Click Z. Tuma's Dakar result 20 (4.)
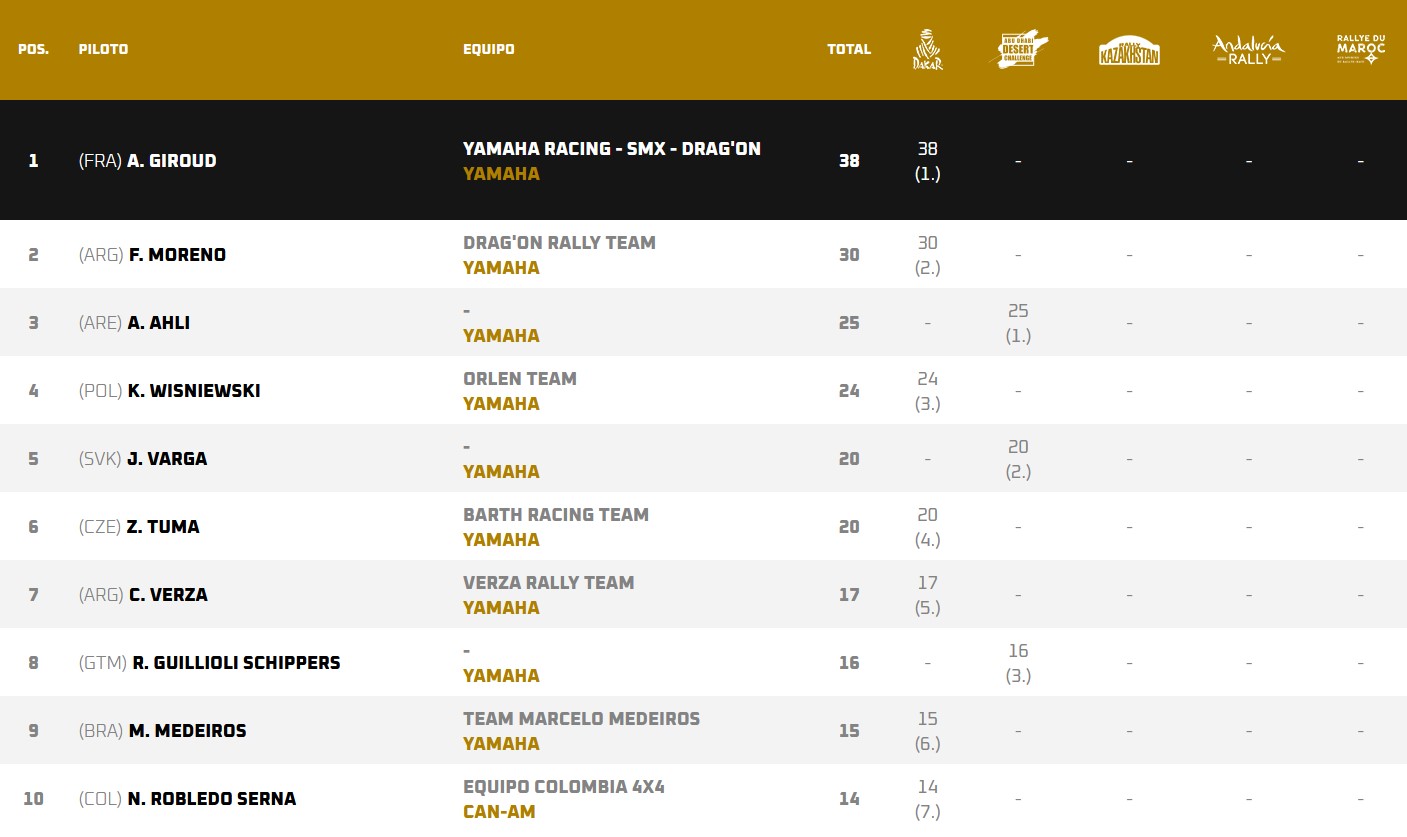Viewport: 1407px width, 837px height. click(928, 527)
